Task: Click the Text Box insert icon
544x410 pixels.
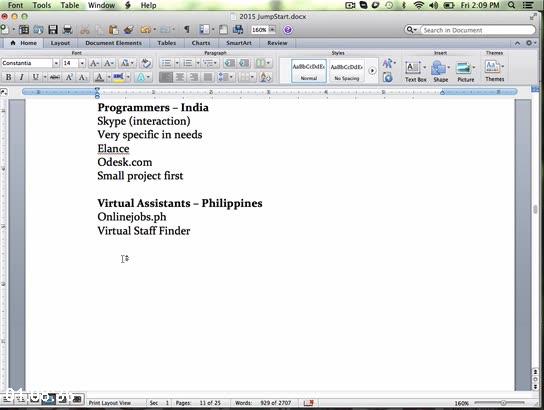Action: point(413,68)
